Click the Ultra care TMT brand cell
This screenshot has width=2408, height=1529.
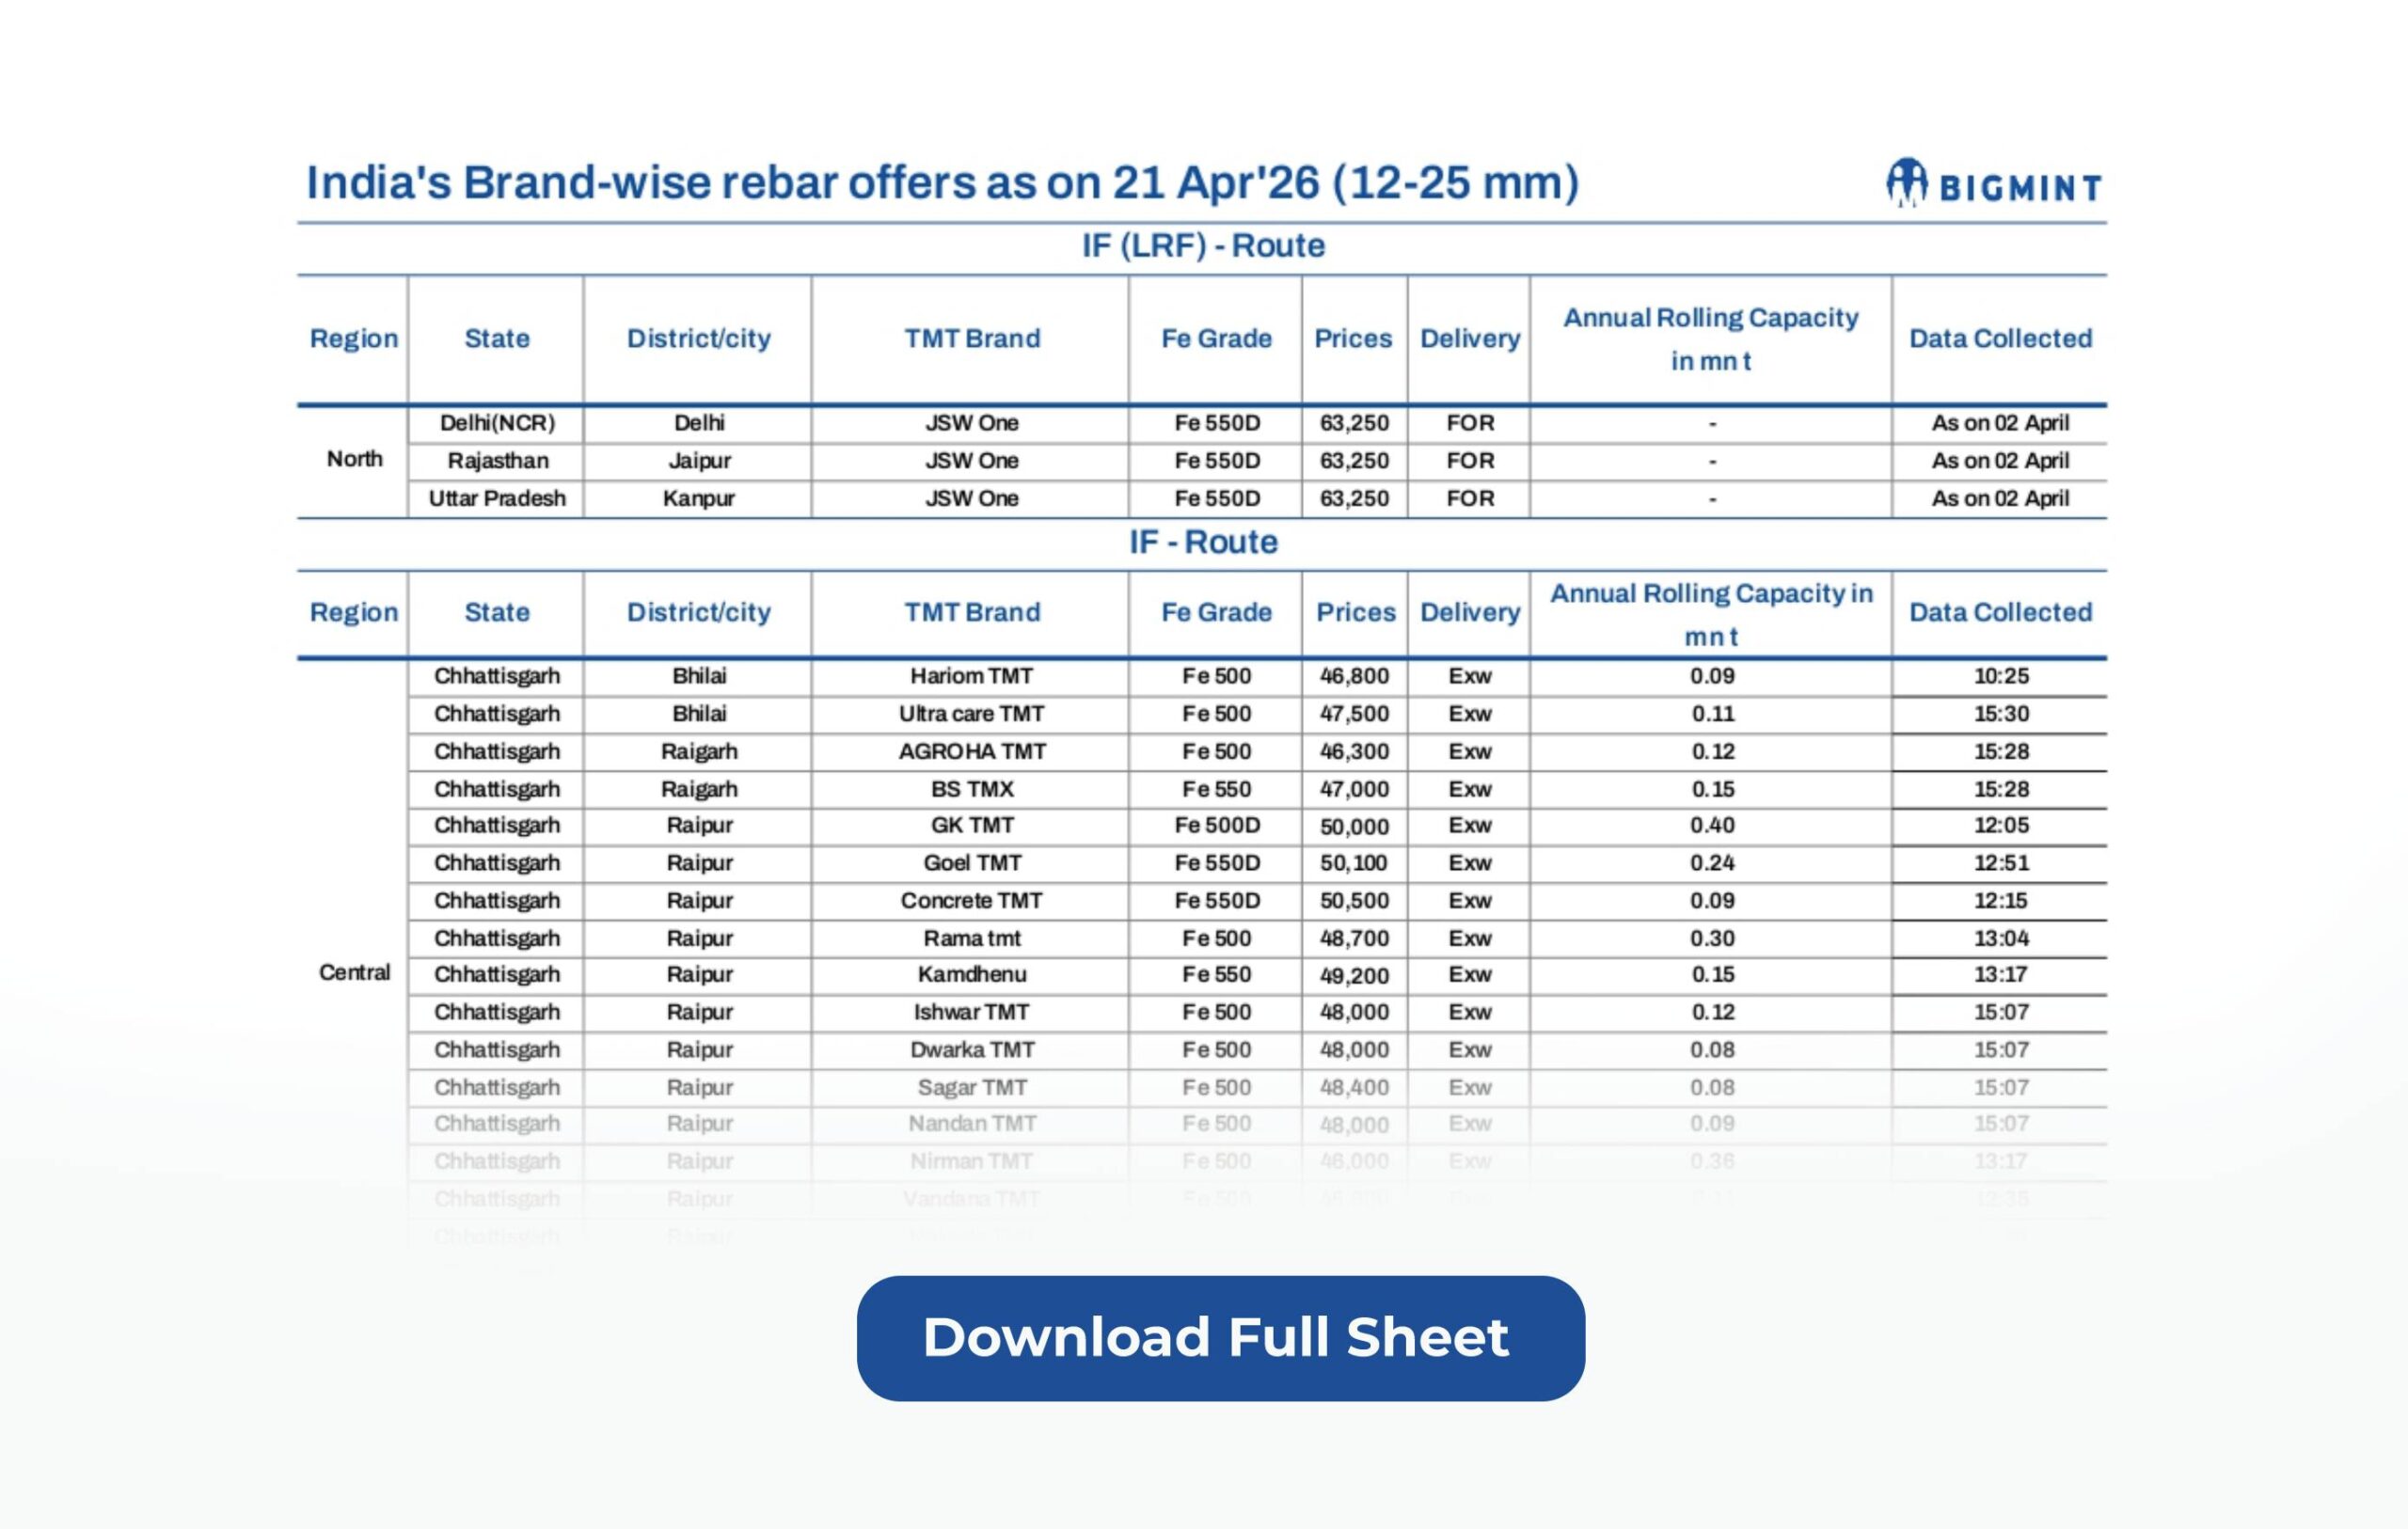click(x=971, y=714)
